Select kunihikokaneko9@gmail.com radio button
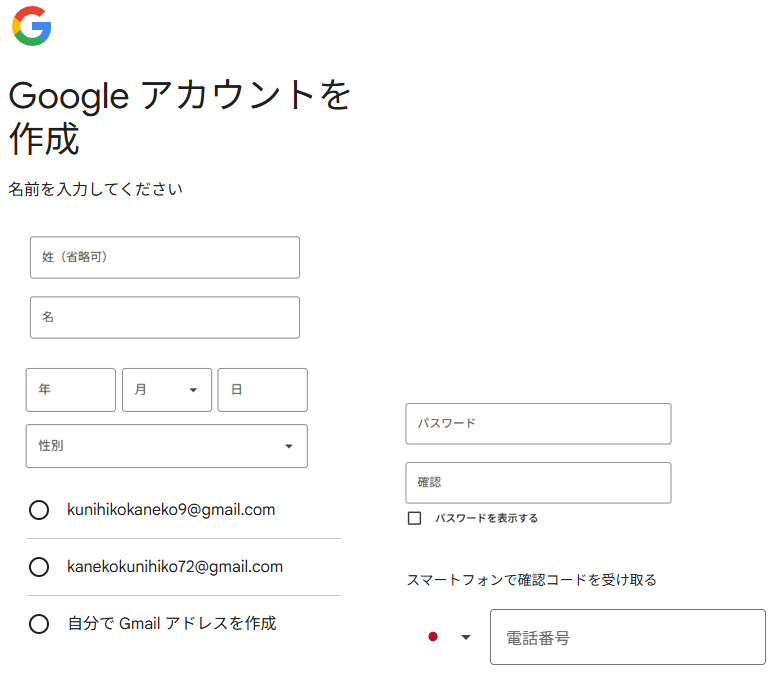This screenshot has width=783, height=674. click(39, 510)
